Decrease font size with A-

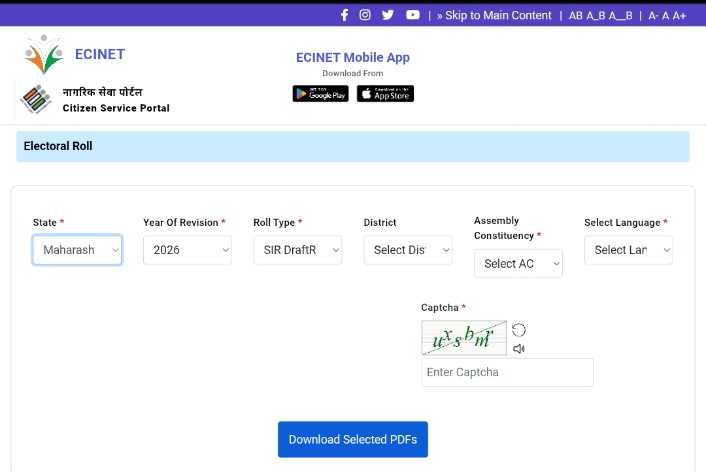coord(653,16)
